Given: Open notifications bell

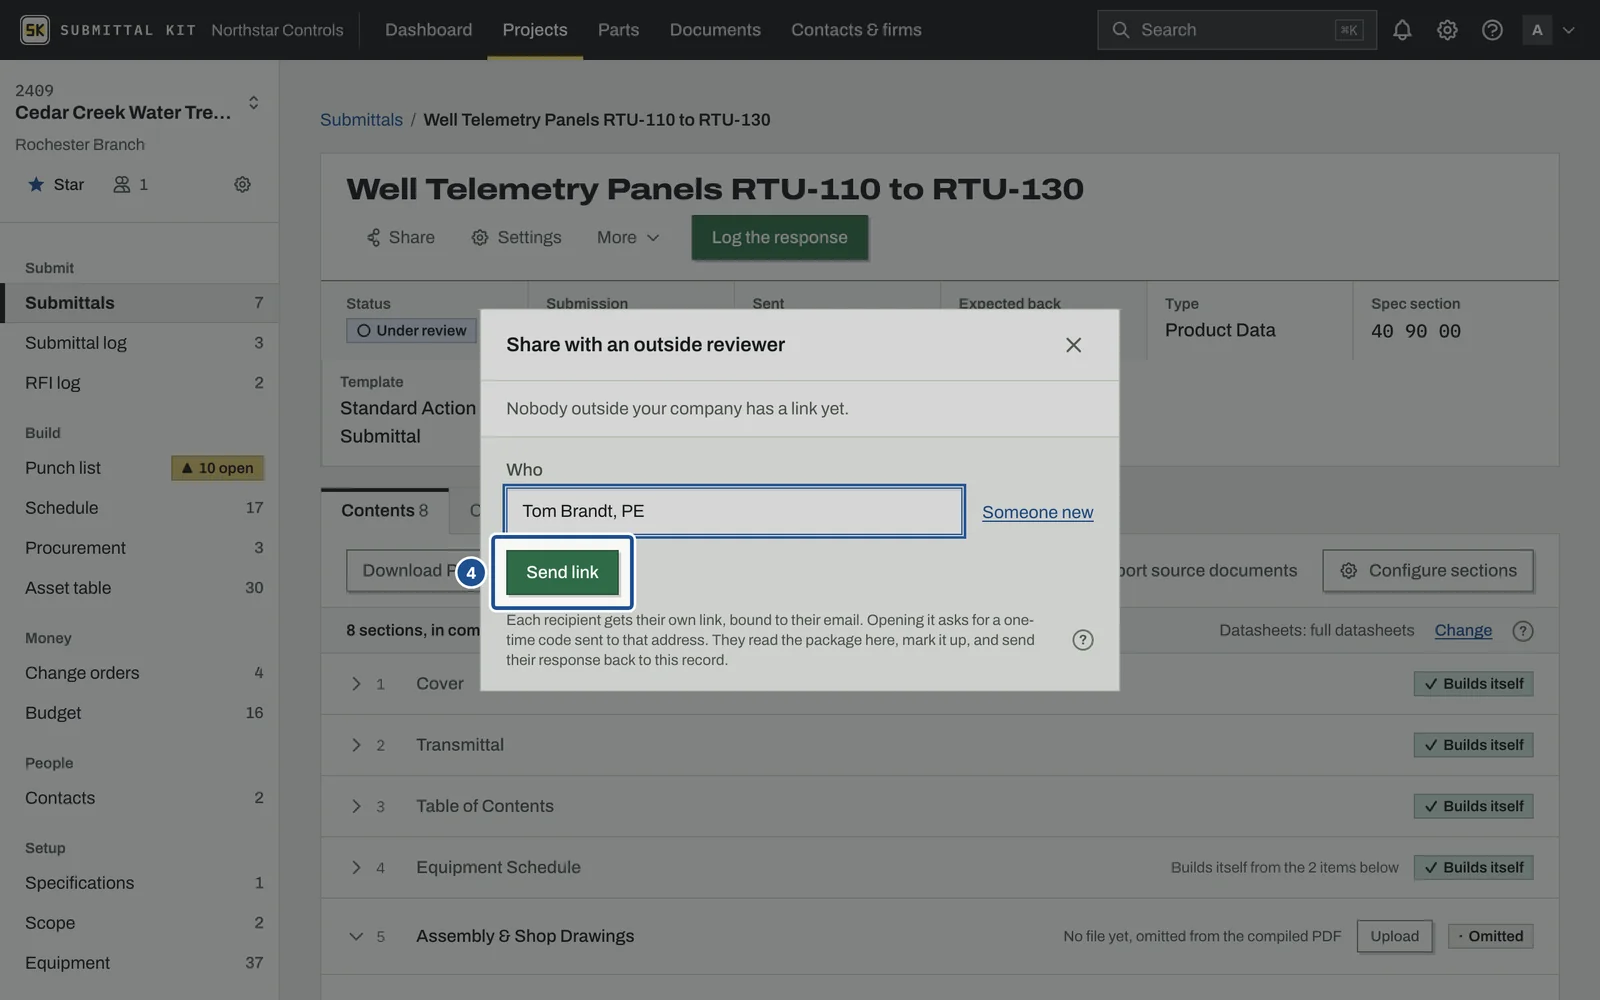Looking at the screenshot, I should [1402, 30].
